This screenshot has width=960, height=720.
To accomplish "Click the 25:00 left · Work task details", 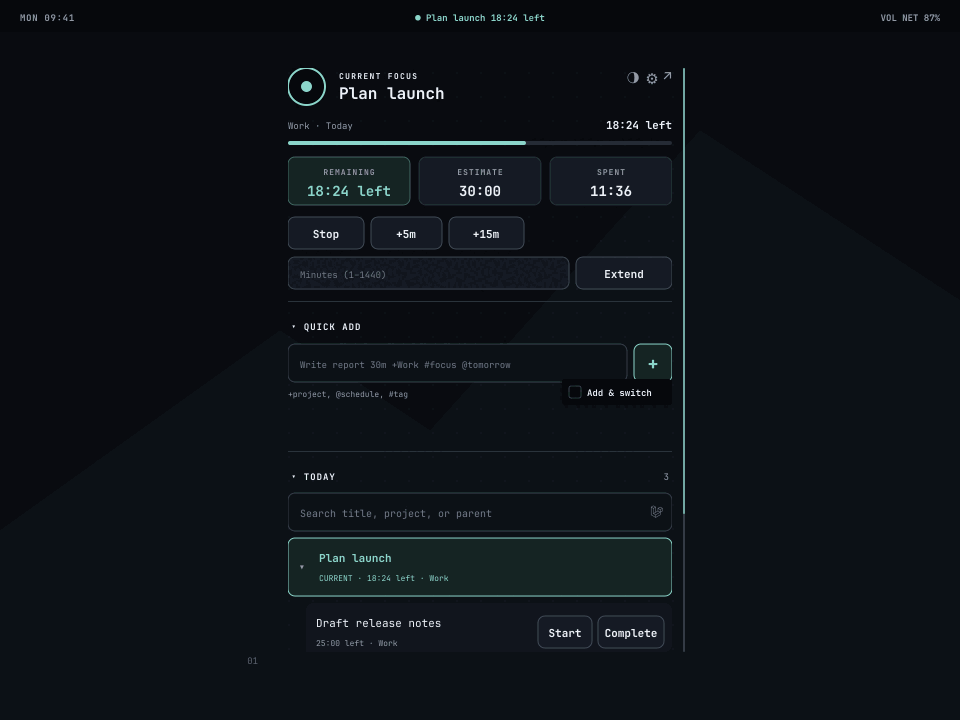I will click(x=357, y=643).
